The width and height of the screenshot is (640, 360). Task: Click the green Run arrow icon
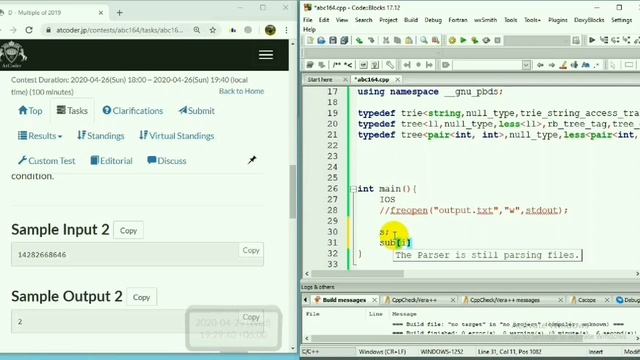coord(463,40)
